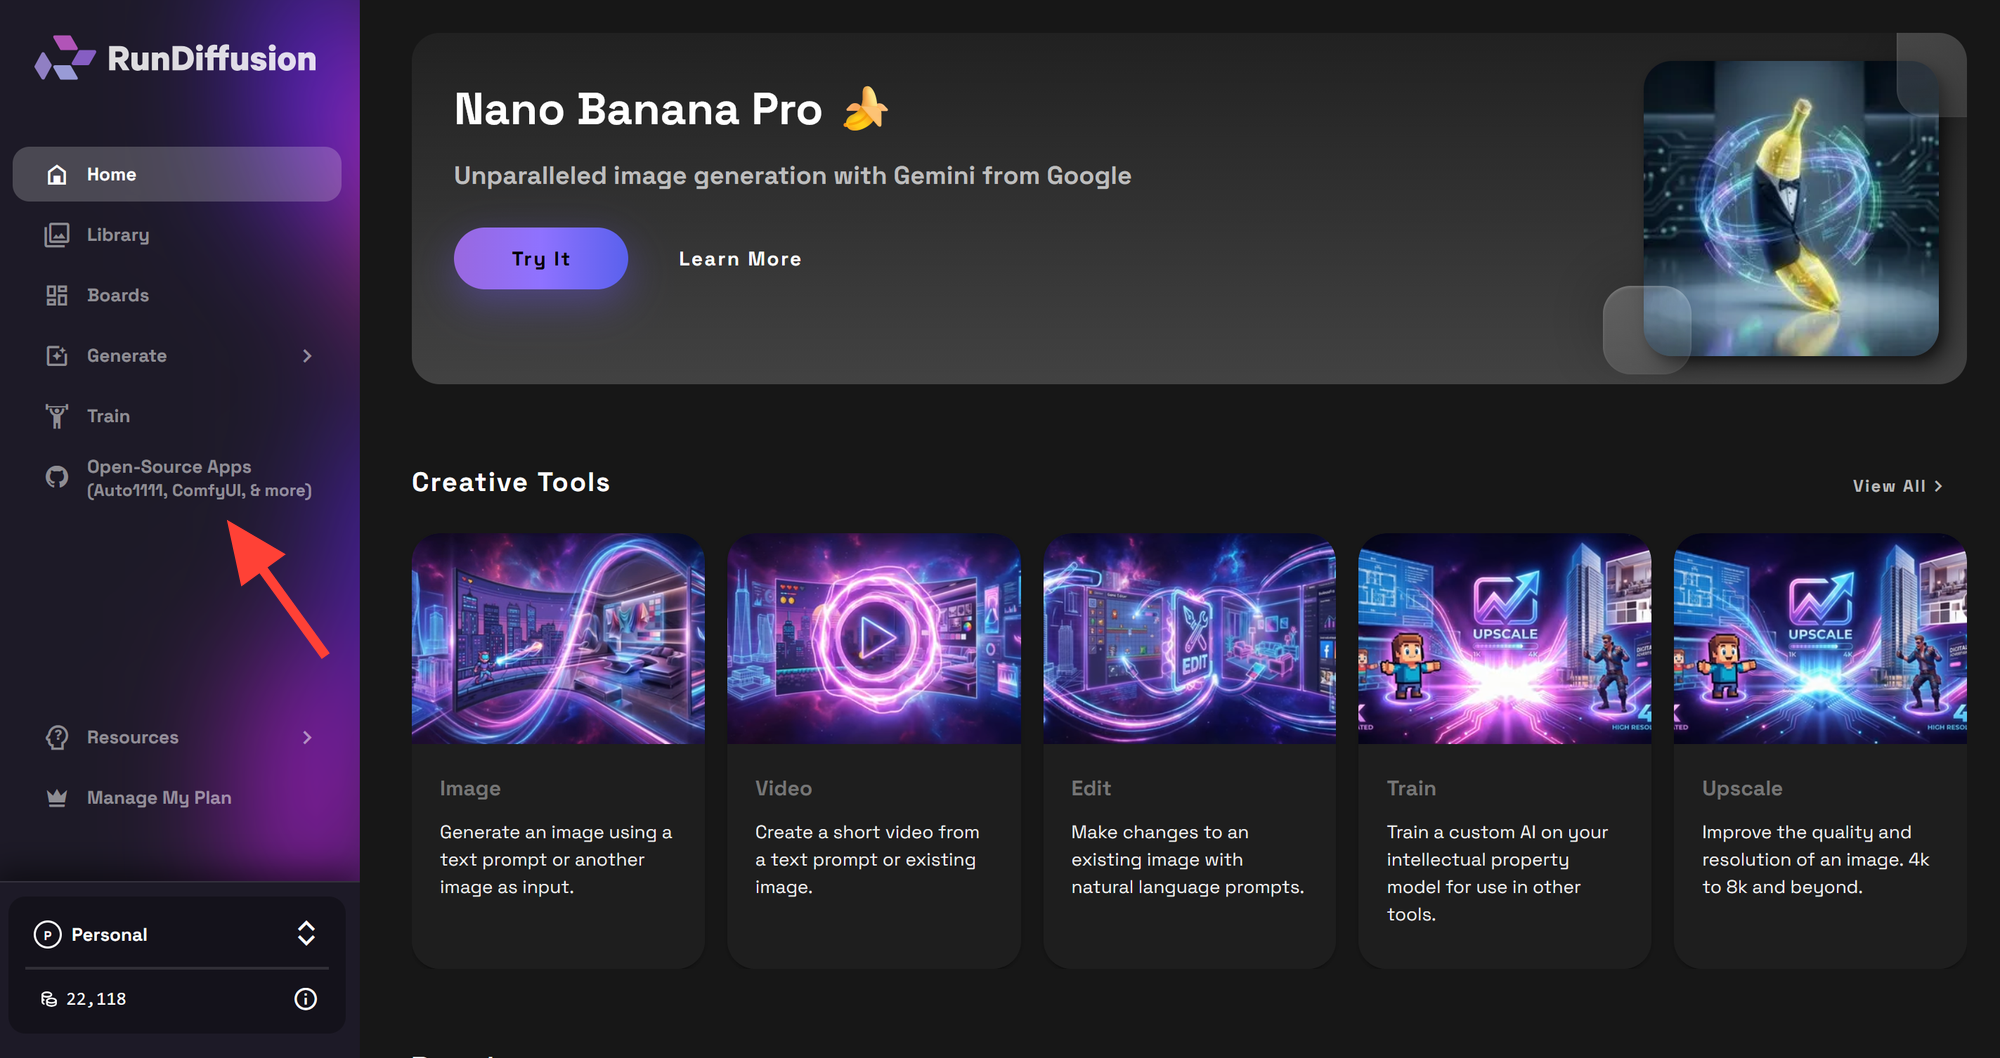This screenshot has height=1058, width=2000.
Task: Select the Train weightlifter icon
Action: pyautogui.click(x=57, y=416)
